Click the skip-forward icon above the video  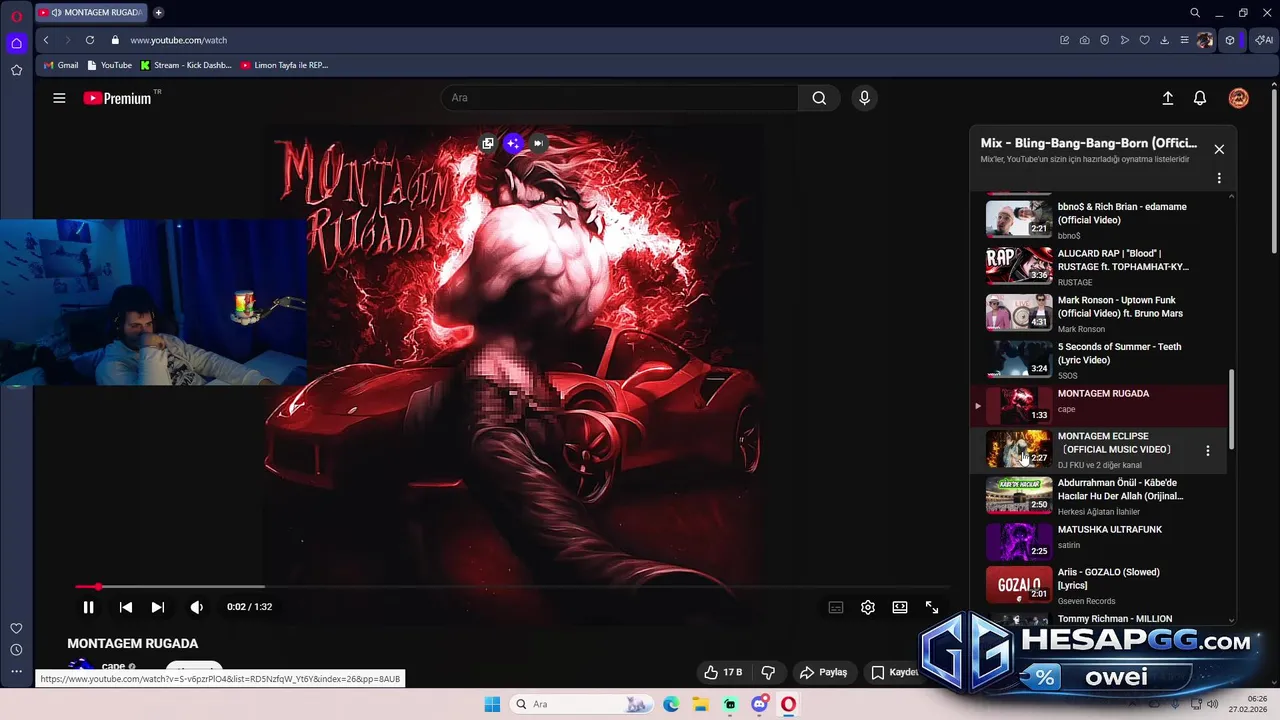click(x=538, y=143)
